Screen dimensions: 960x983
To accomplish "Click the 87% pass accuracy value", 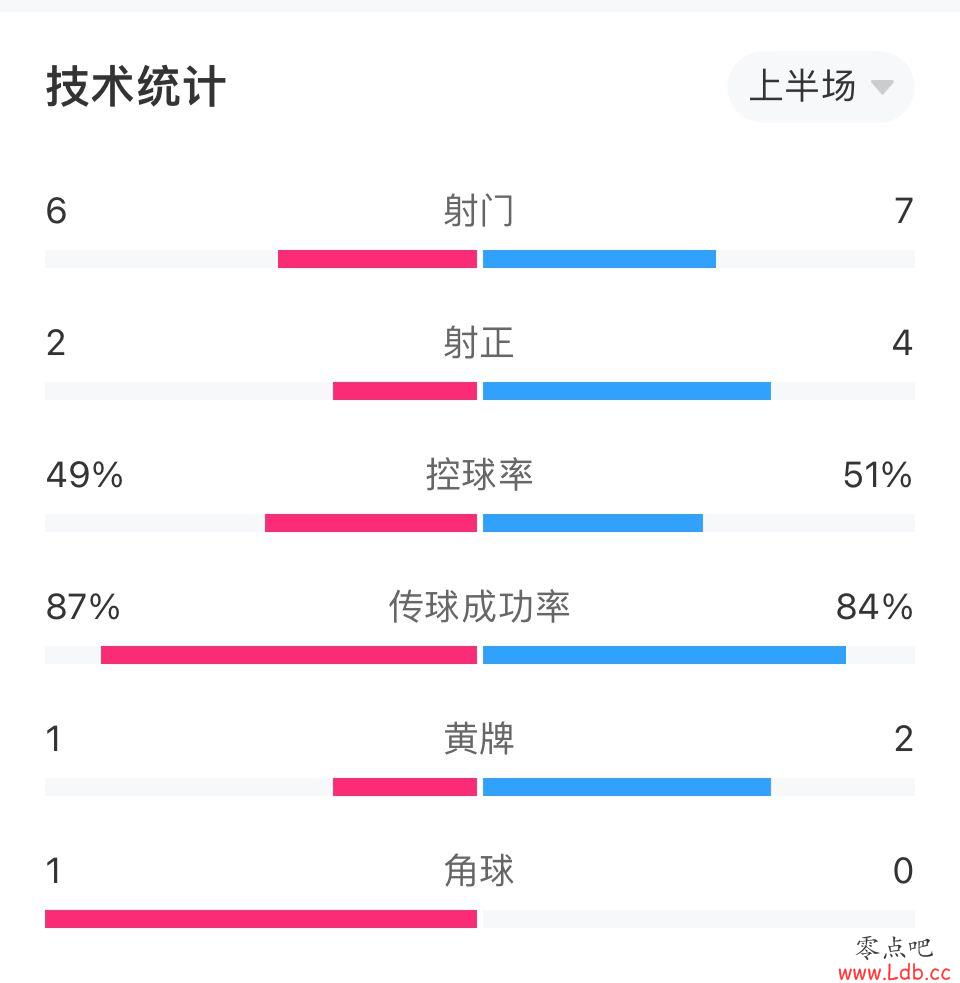I will pos(83,607).
